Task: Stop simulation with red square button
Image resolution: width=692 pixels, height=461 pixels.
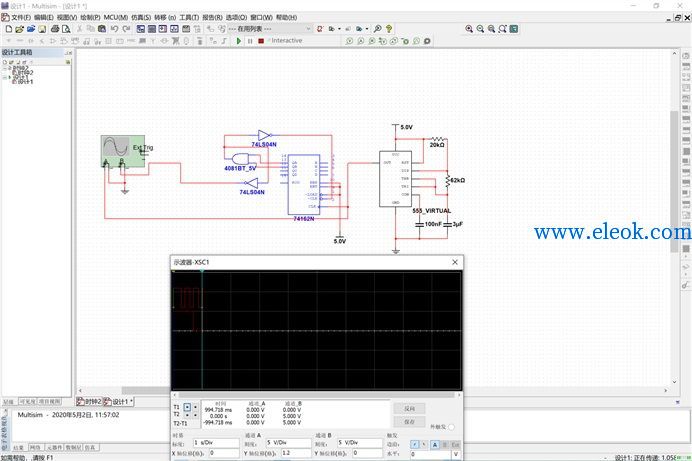Action: (261, 41)
